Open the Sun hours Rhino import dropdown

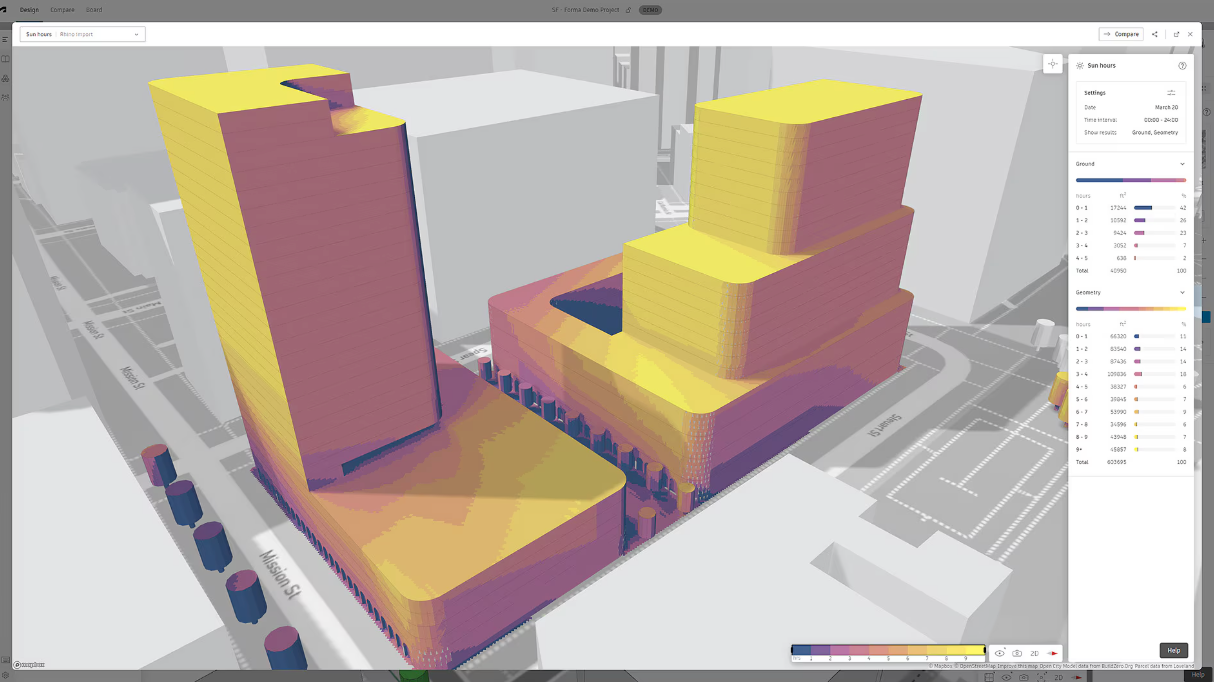pyautogui.click(x=82, y=34)
